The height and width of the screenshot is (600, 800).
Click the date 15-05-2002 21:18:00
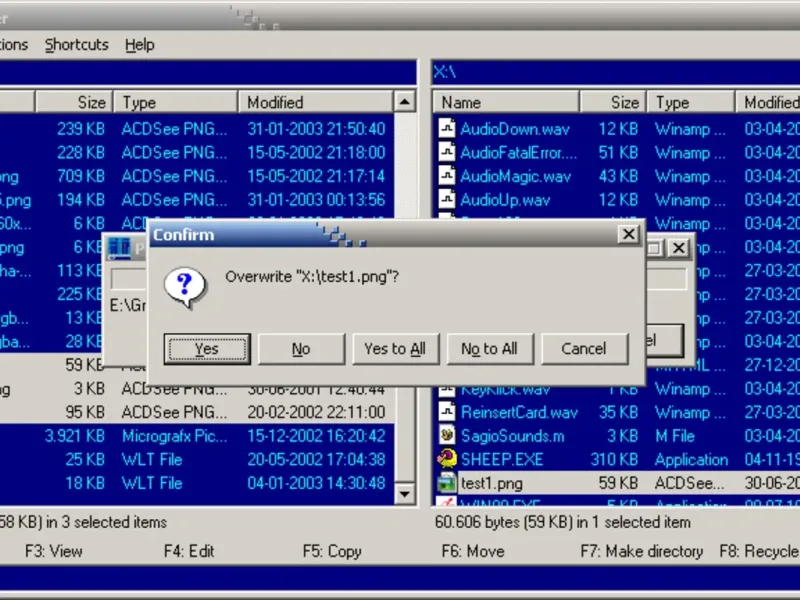pyautogui.click(x=316, y=153)
